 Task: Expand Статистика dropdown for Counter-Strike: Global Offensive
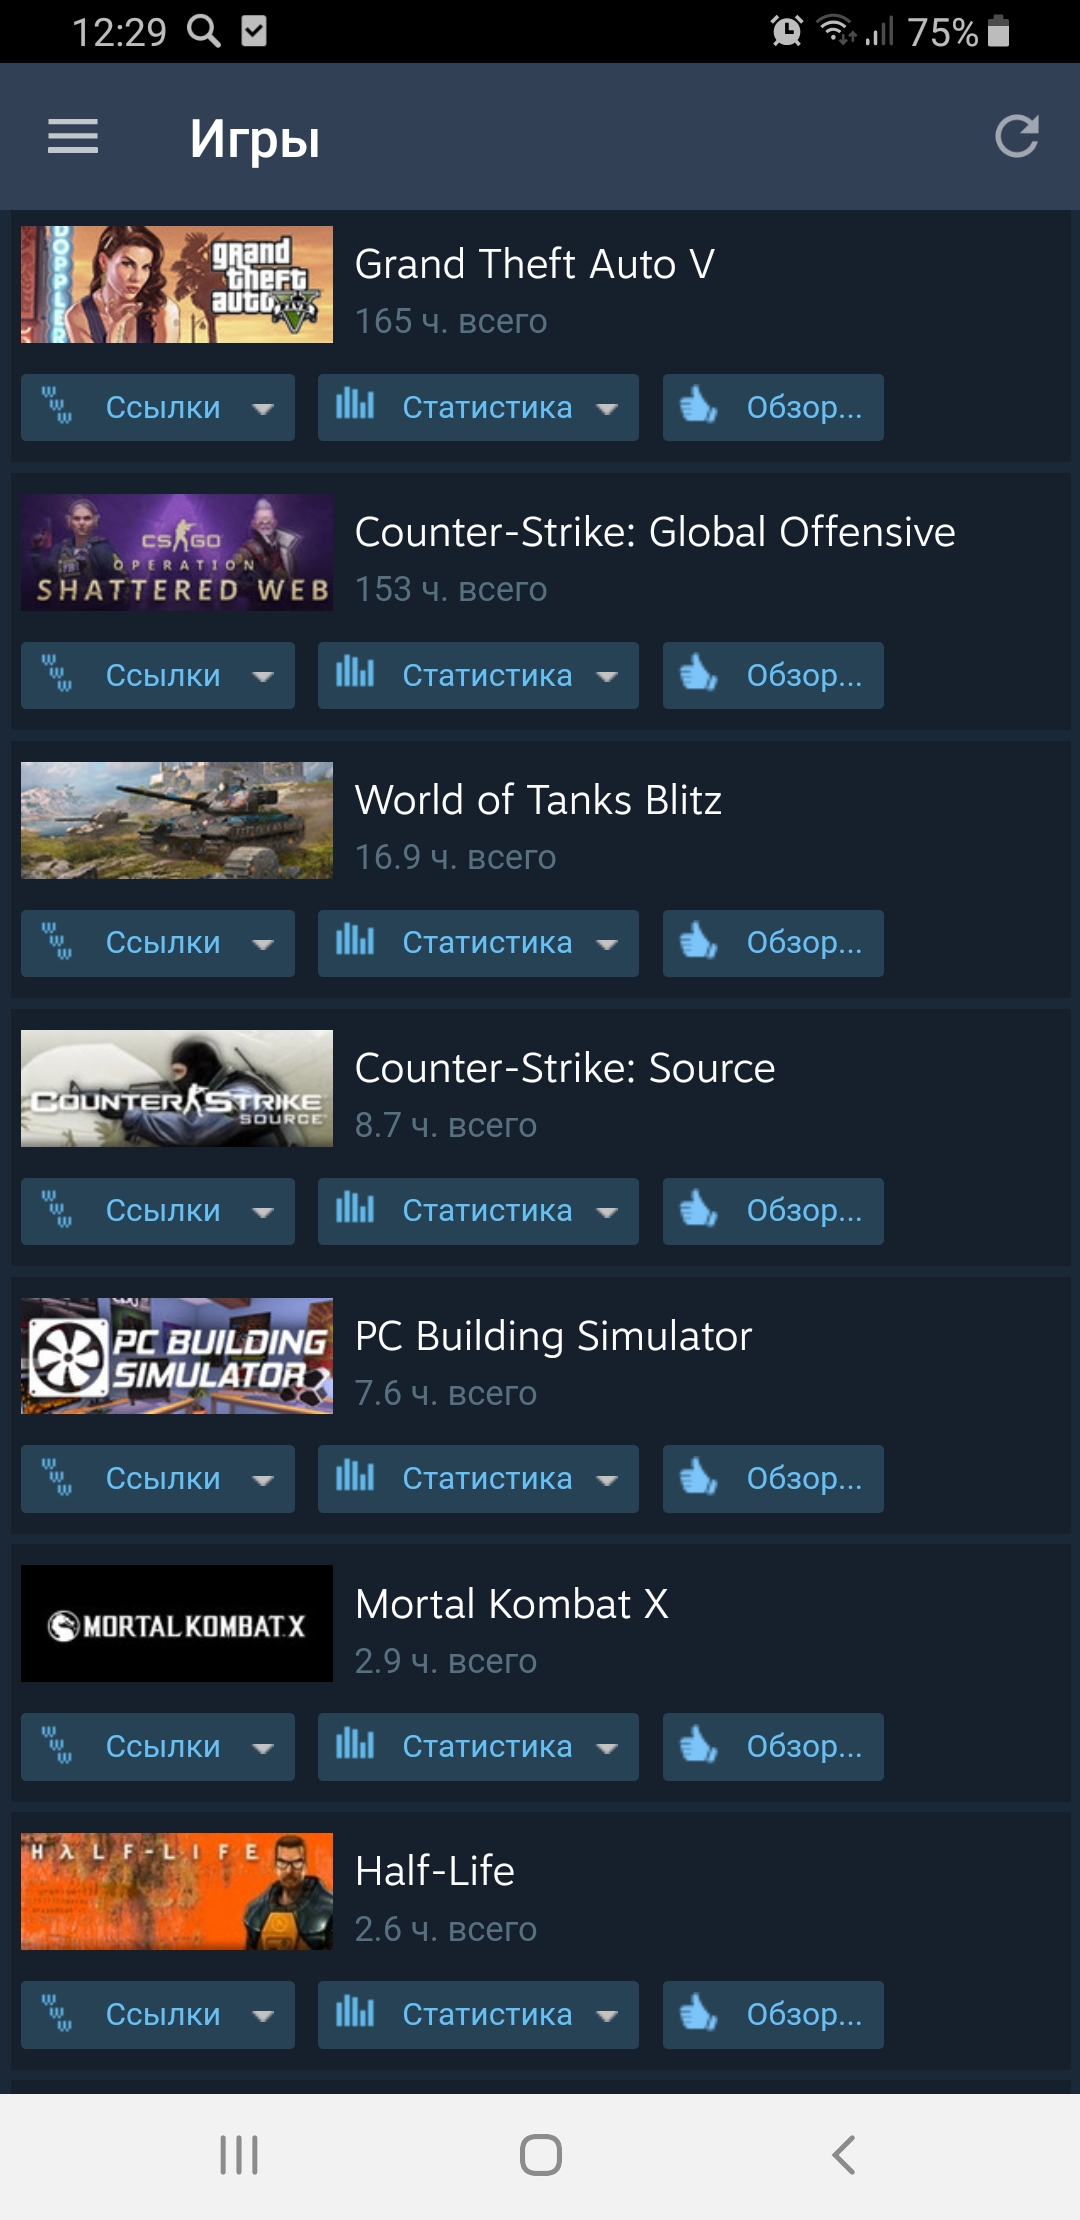[x=478, y=675]
